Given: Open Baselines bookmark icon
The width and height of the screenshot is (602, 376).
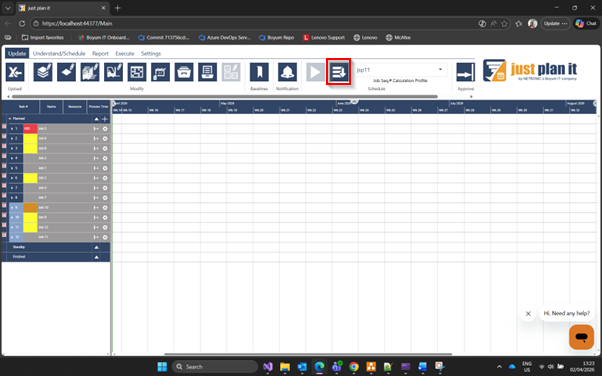Looking at the screenshot, I should pyautogui.click(x=259, y=72).
